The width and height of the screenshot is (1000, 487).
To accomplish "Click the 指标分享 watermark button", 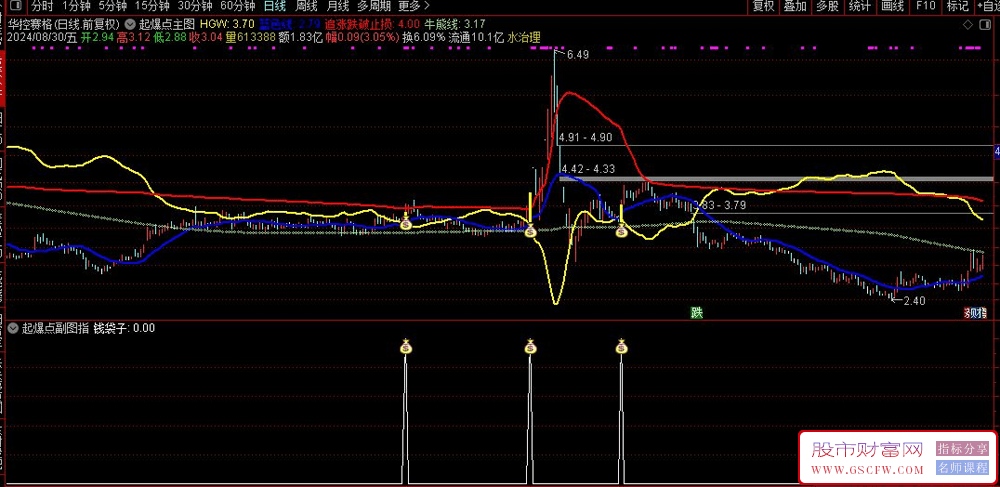I will pos(962,449).
